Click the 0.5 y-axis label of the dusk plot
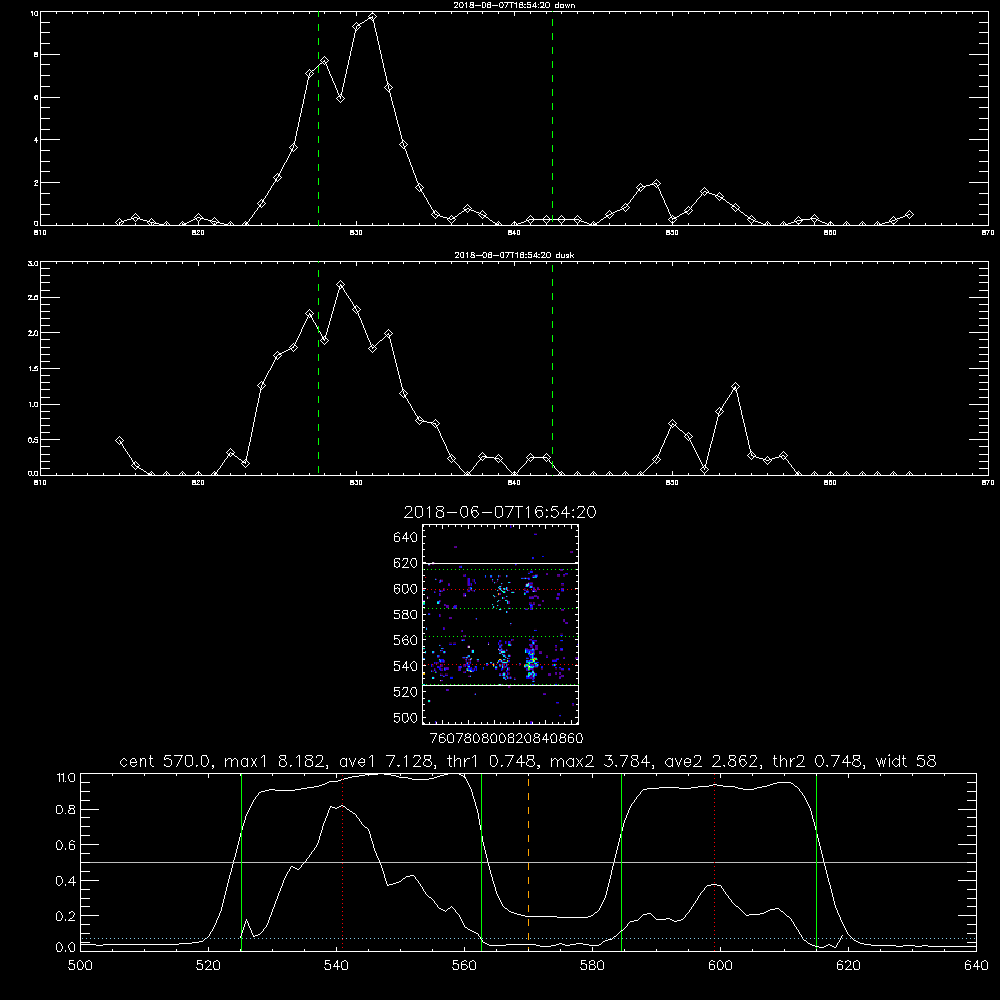Image resolution: width=1000 pixels, height=1000 pixels. [x=34, y=439]
